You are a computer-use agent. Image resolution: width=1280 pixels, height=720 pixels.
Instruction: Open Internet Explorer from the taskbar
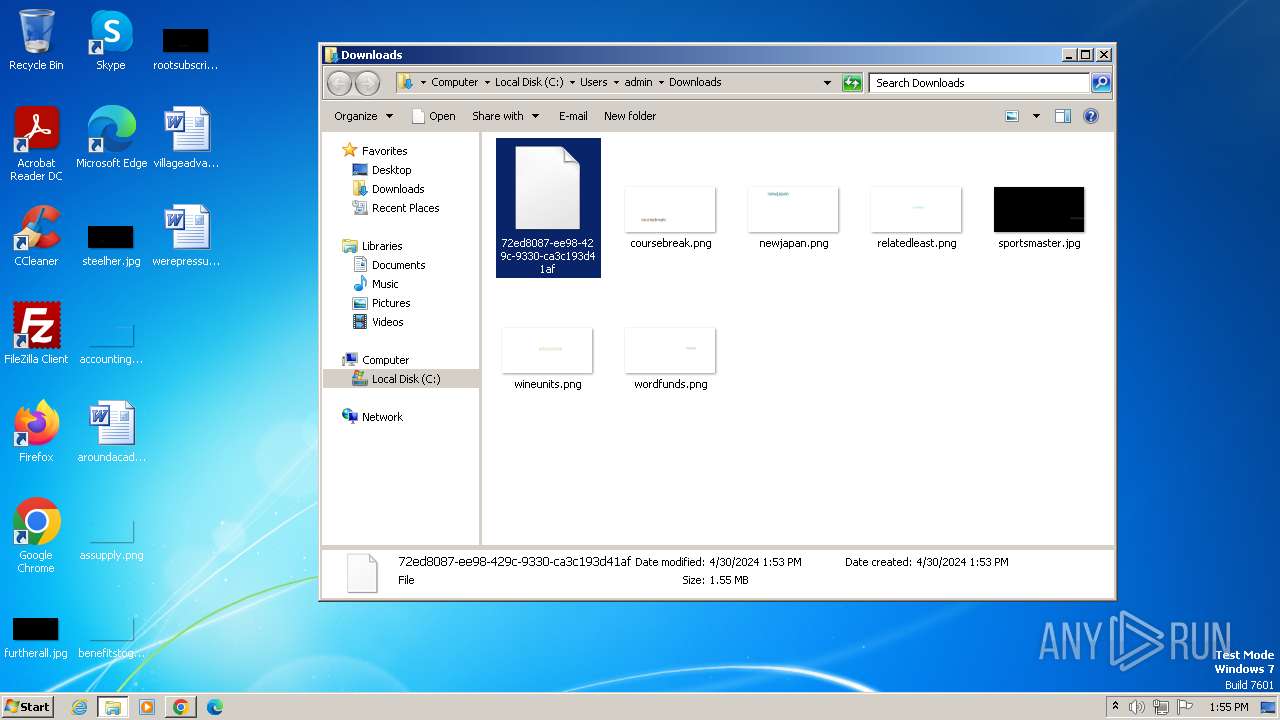pyautogui.click(x=79, y=707)
